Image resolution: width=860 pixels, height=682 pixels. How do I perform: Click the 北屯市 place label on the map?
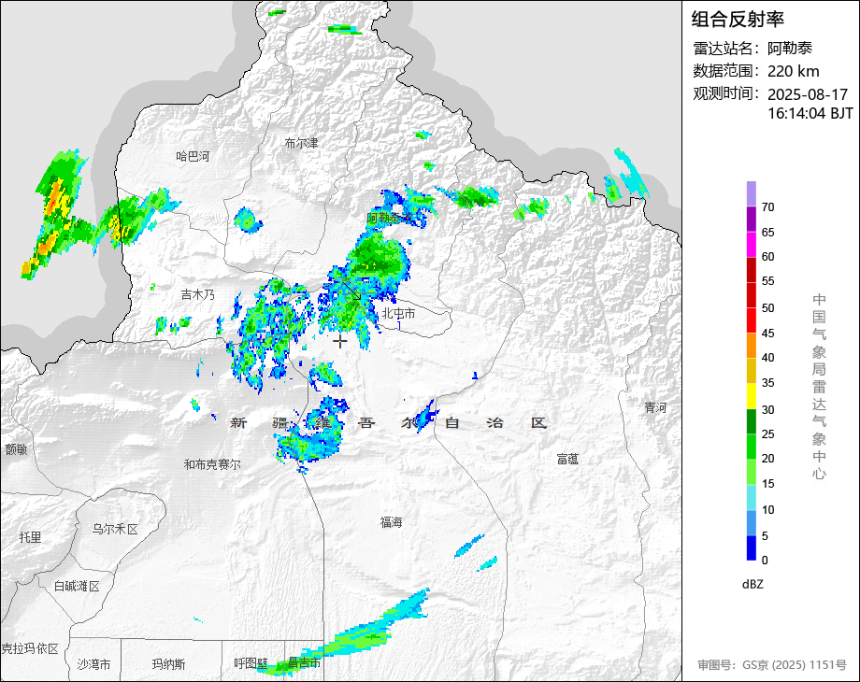pos(399,313)
